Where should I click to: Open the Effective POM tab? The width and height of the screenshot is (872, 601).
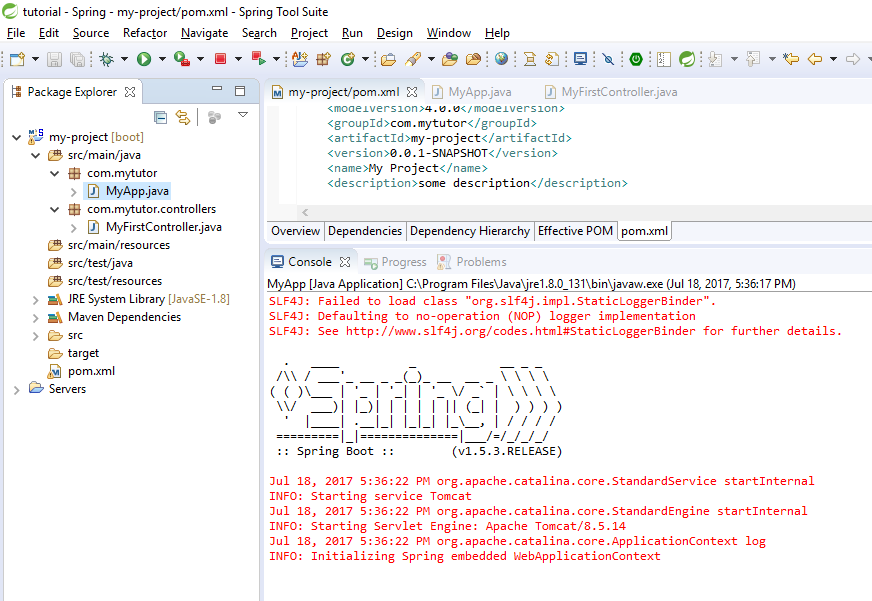576,231
